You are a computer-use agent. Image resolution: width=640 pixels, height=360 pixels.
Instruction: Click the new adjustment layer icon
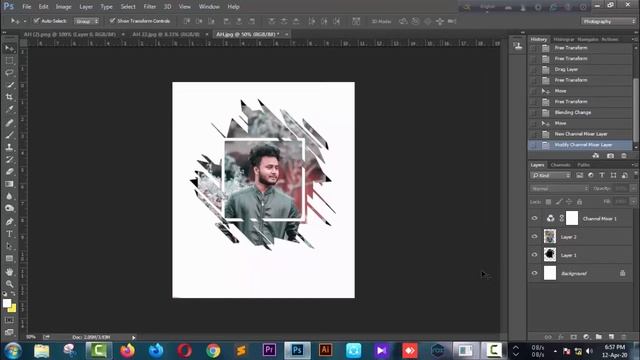tap(586, 337)
